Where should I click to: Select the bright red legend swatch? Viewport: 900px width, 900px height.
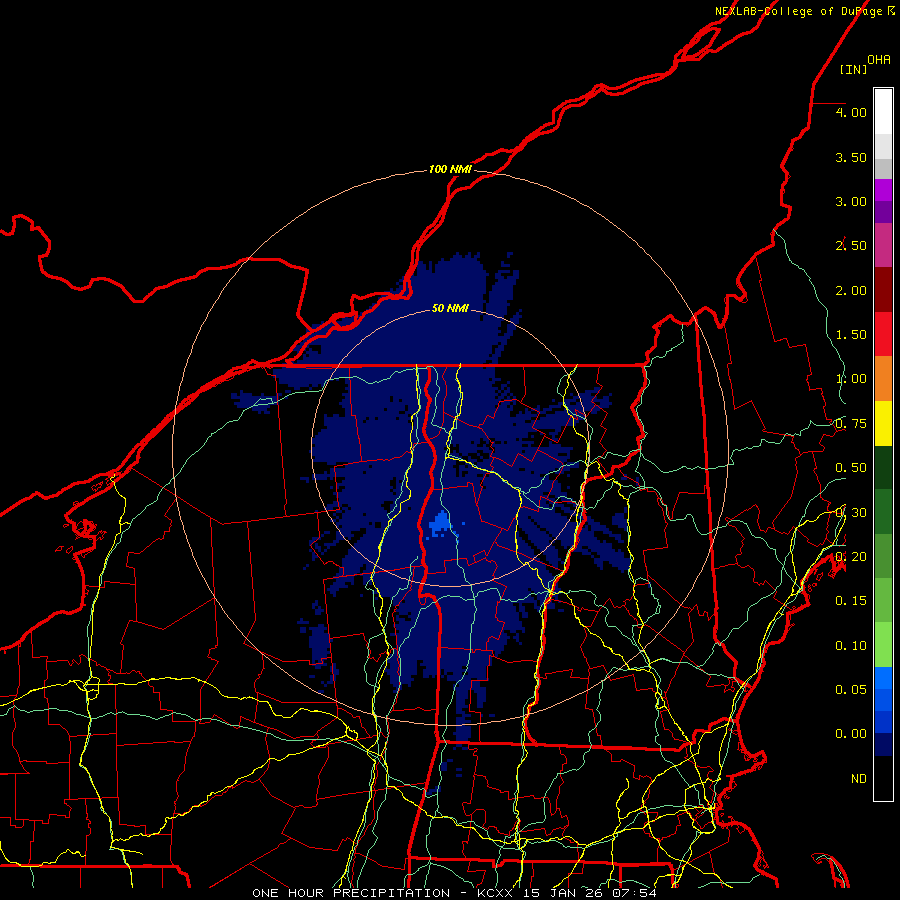tap(883, 334)
